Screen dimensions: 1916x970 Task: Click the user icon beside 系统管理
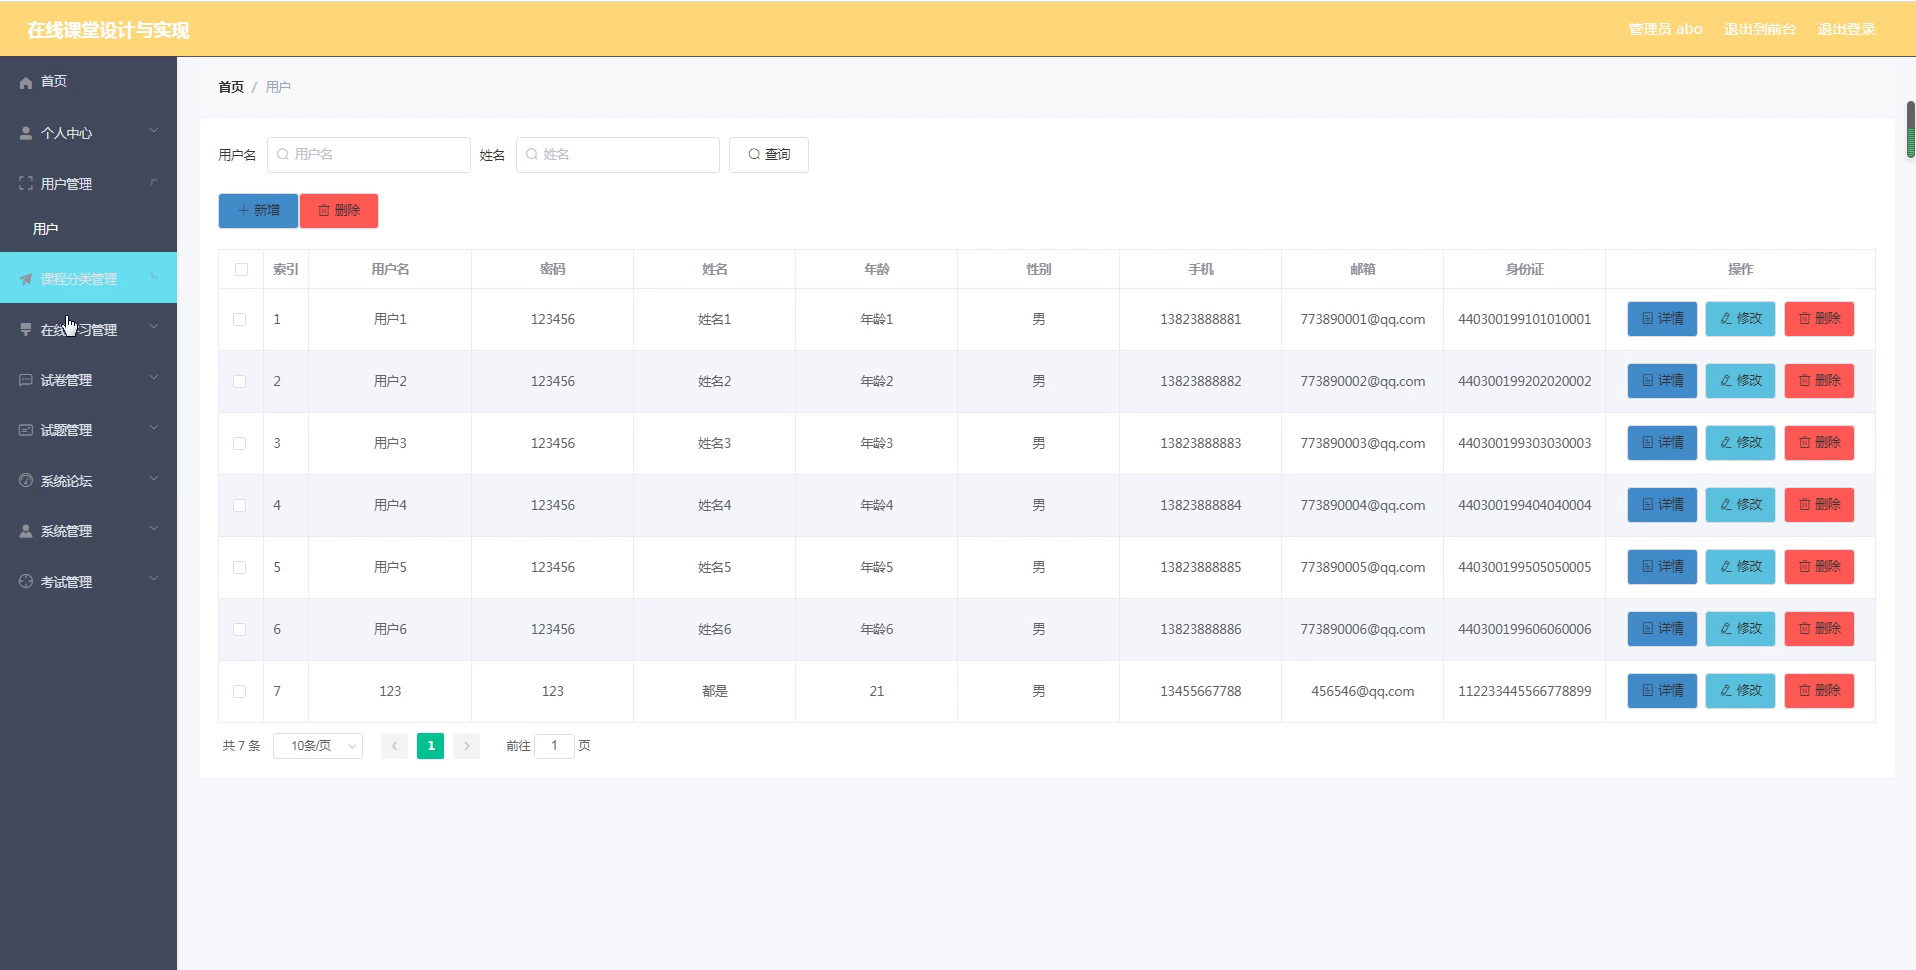pos(26,531)
